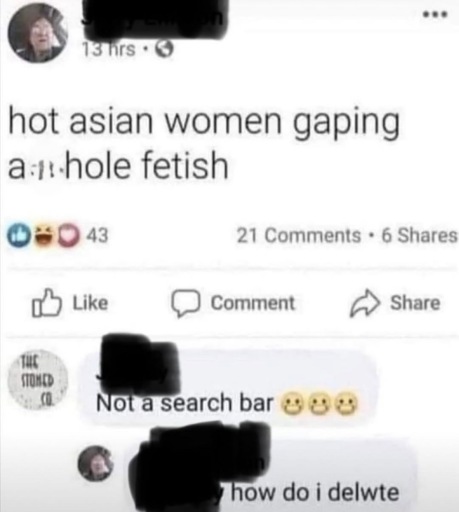Open The Stoned Co commenter avatar
This screenshot has height=512, width=459.
coord(38,380)
